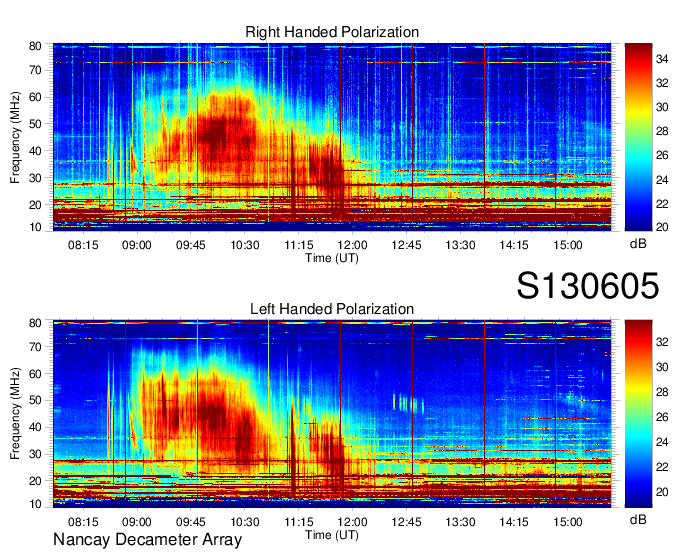680x552 pixels.
Task: Click the 28 dB value on the upper color bar
Action: pyautogui.click(x=662, y=131)
